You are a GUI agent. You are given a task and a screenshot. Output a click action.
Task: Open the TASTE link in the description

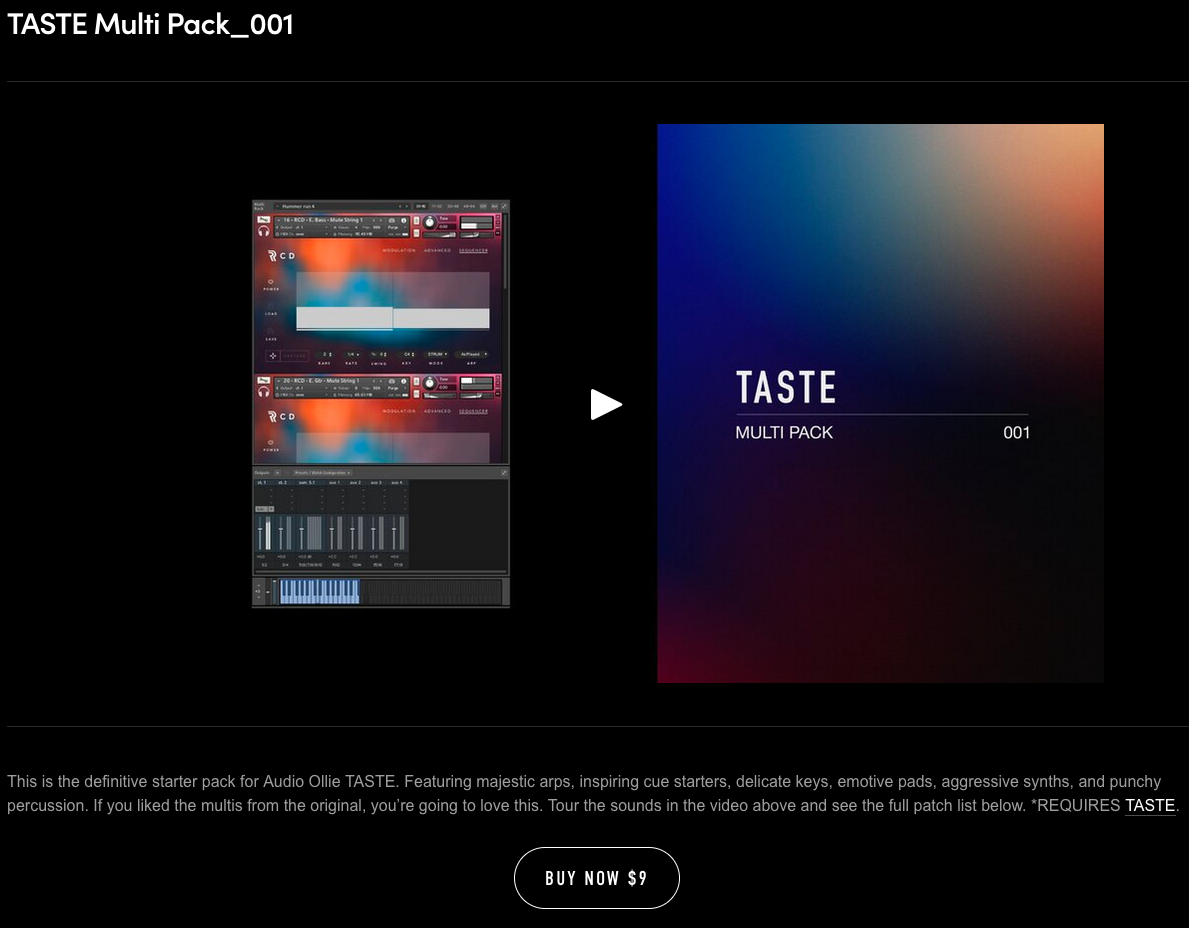click(x=1150, y=805)
